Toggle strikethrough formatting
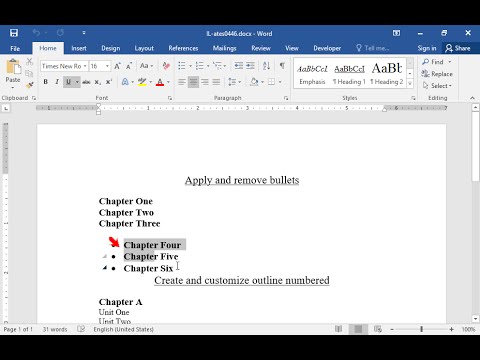The width and height of the screenshot is (480, 360). (x=86, y=82)
